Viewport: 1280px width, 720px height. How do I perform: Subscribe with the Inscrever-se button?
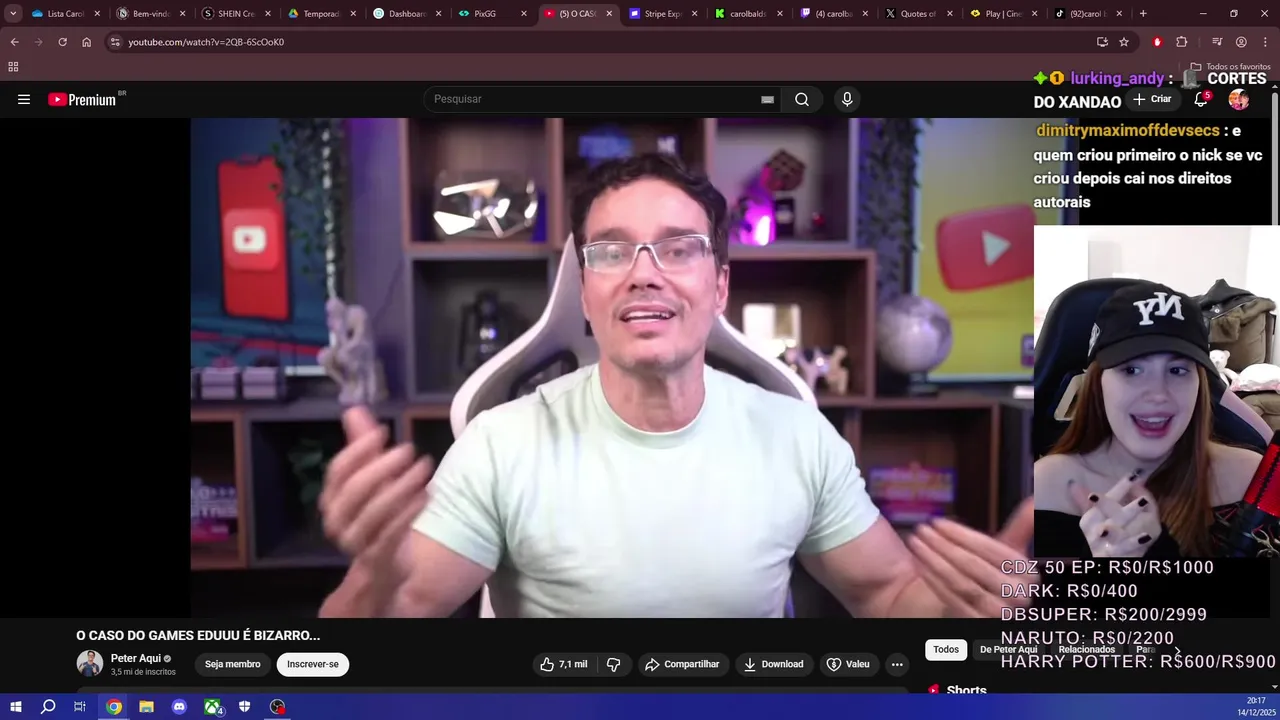tap(313, 664)
